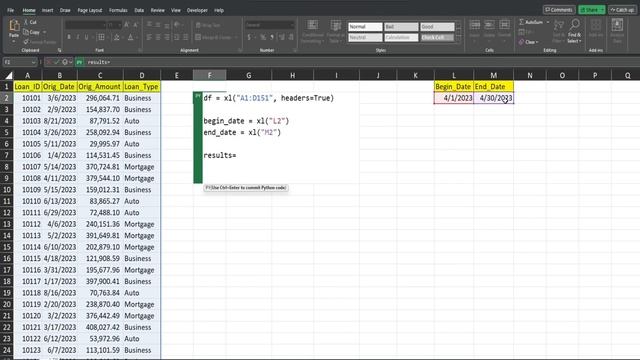Toggle Underline formatting button
This screenshot has height=360, width=640.
pyautogui.click(x=86, y=37)
